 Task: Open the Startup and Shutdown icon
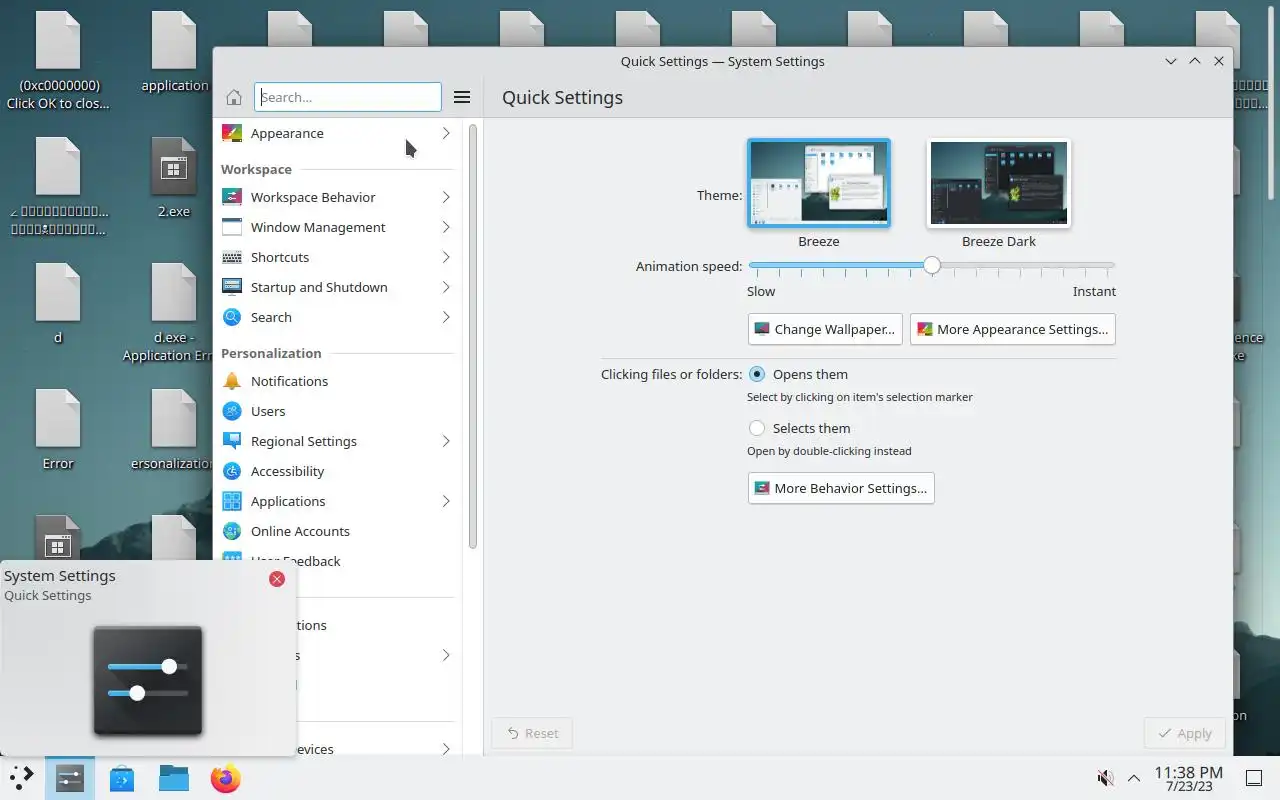pos(232,287)
